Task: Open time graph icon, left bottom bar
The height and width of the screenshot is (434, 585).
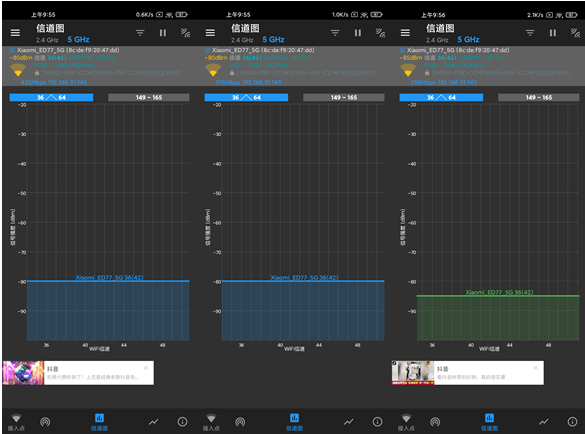Action: tap(154, 422)
